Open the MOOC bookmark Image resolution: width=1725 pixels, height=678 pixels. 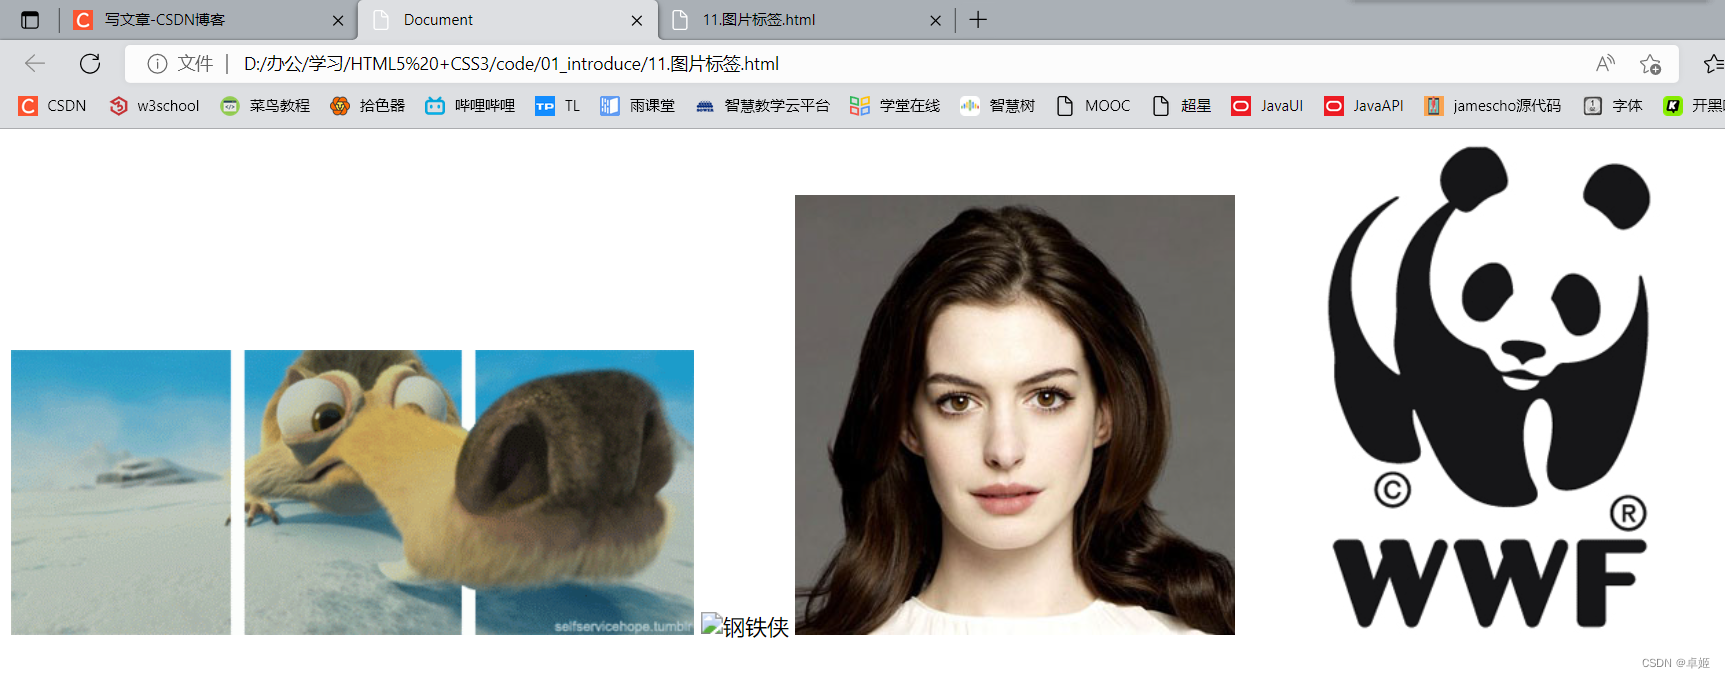1094,106
